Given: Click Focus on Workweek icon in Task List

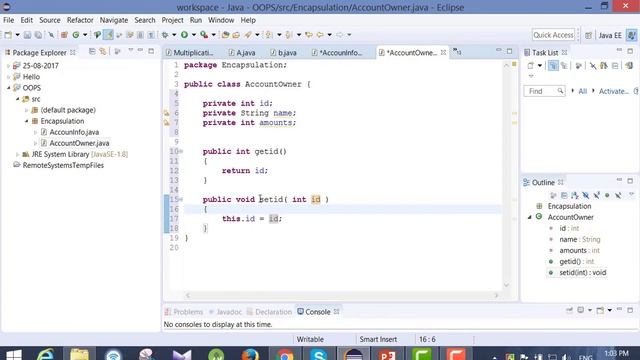Looking at the screenshot, I should coord(578,65).
